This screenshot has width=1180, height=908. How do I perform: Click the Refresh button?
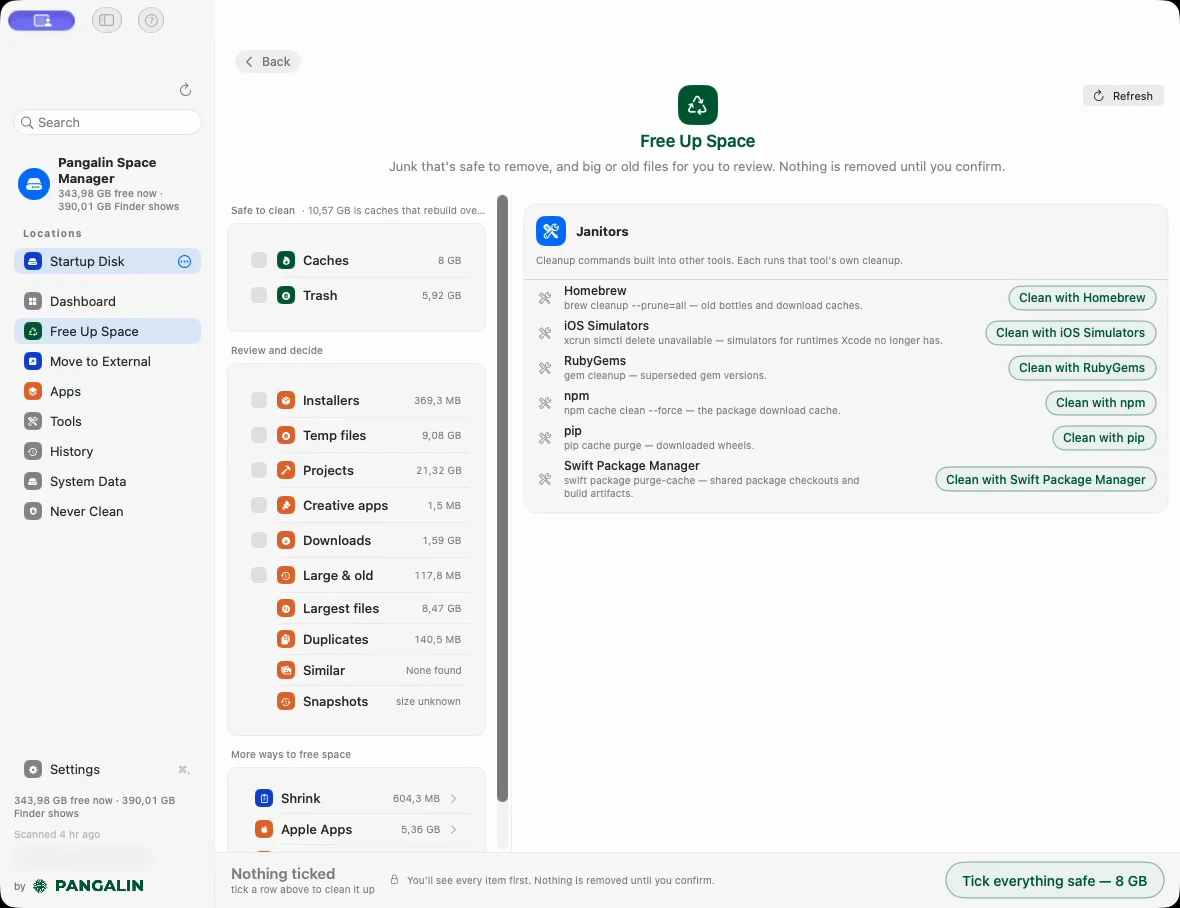coord(1123,96)
